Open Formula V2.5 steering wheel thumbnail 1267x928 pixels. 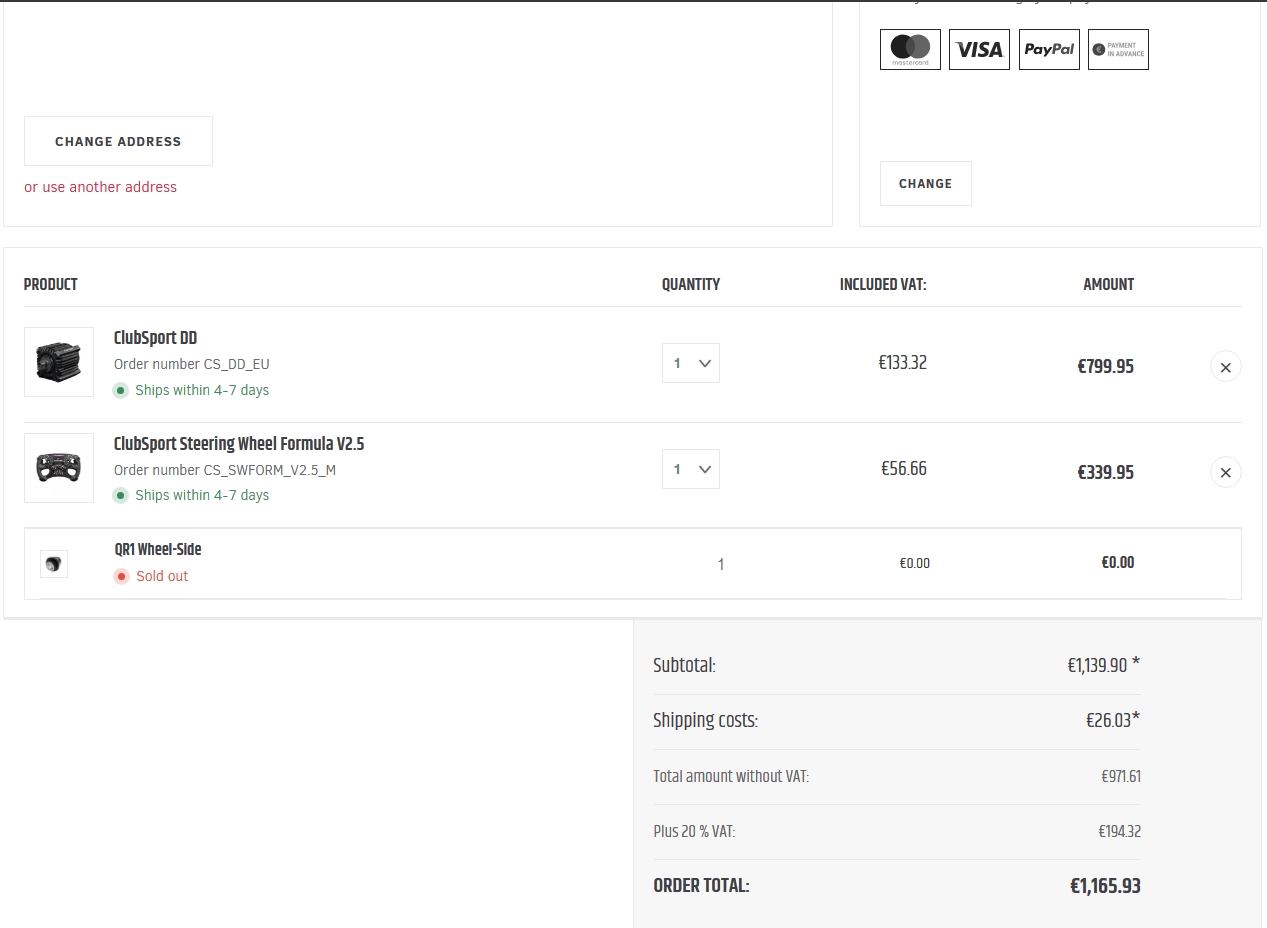(x=59, y=468)
